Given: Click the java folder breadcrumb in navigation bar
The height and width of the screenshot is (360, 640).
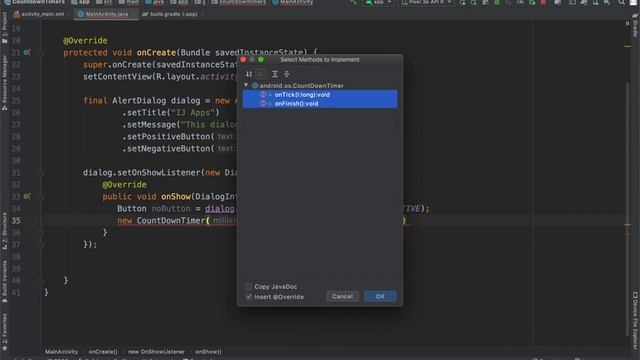Looking at the screenshot, I should 155,2.
